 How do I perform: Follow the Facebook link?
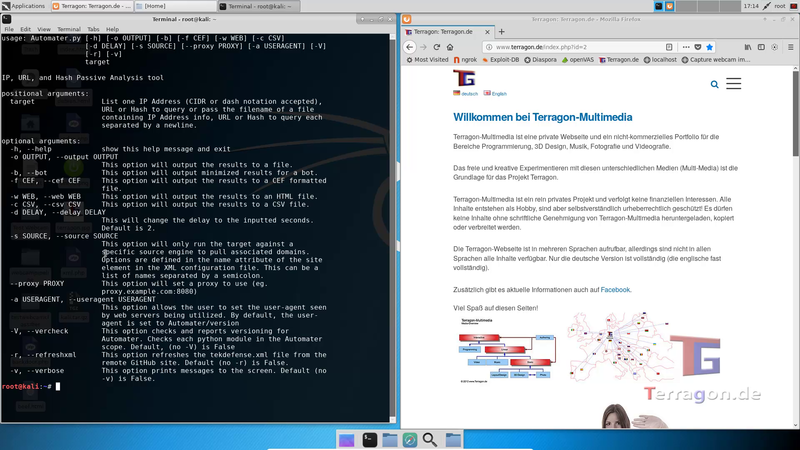pos(615,290)
